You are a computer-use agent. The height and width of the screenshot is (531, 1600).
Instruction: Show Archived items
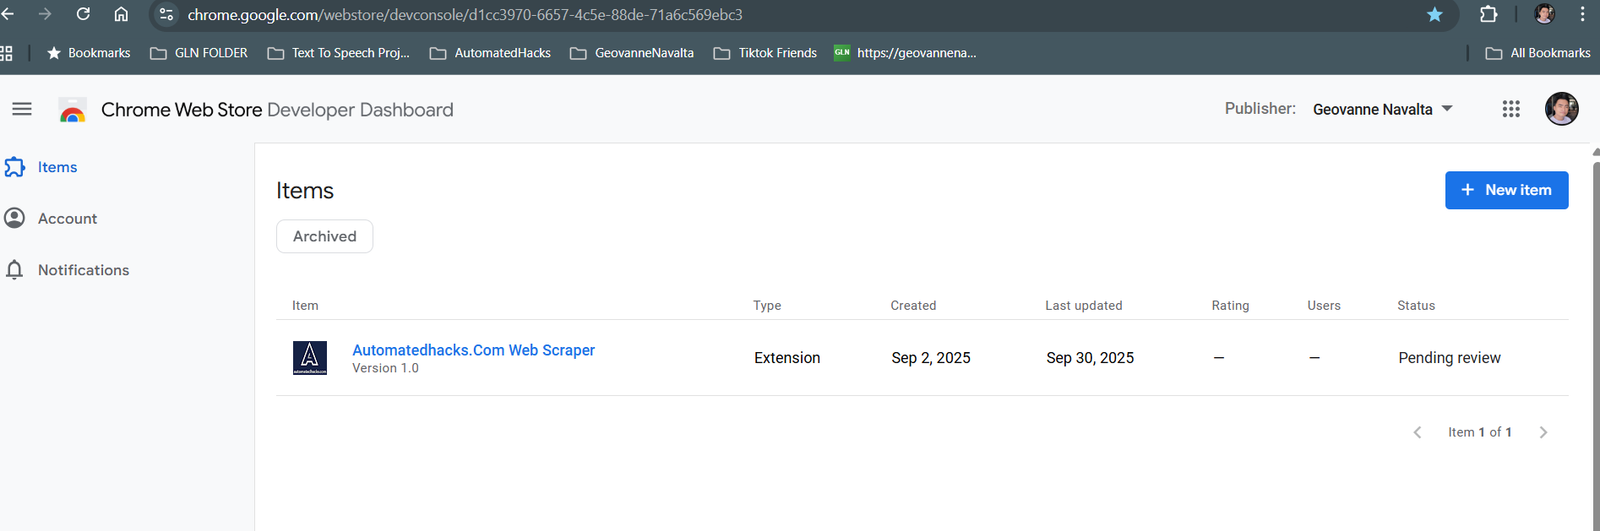pos(324,236)
